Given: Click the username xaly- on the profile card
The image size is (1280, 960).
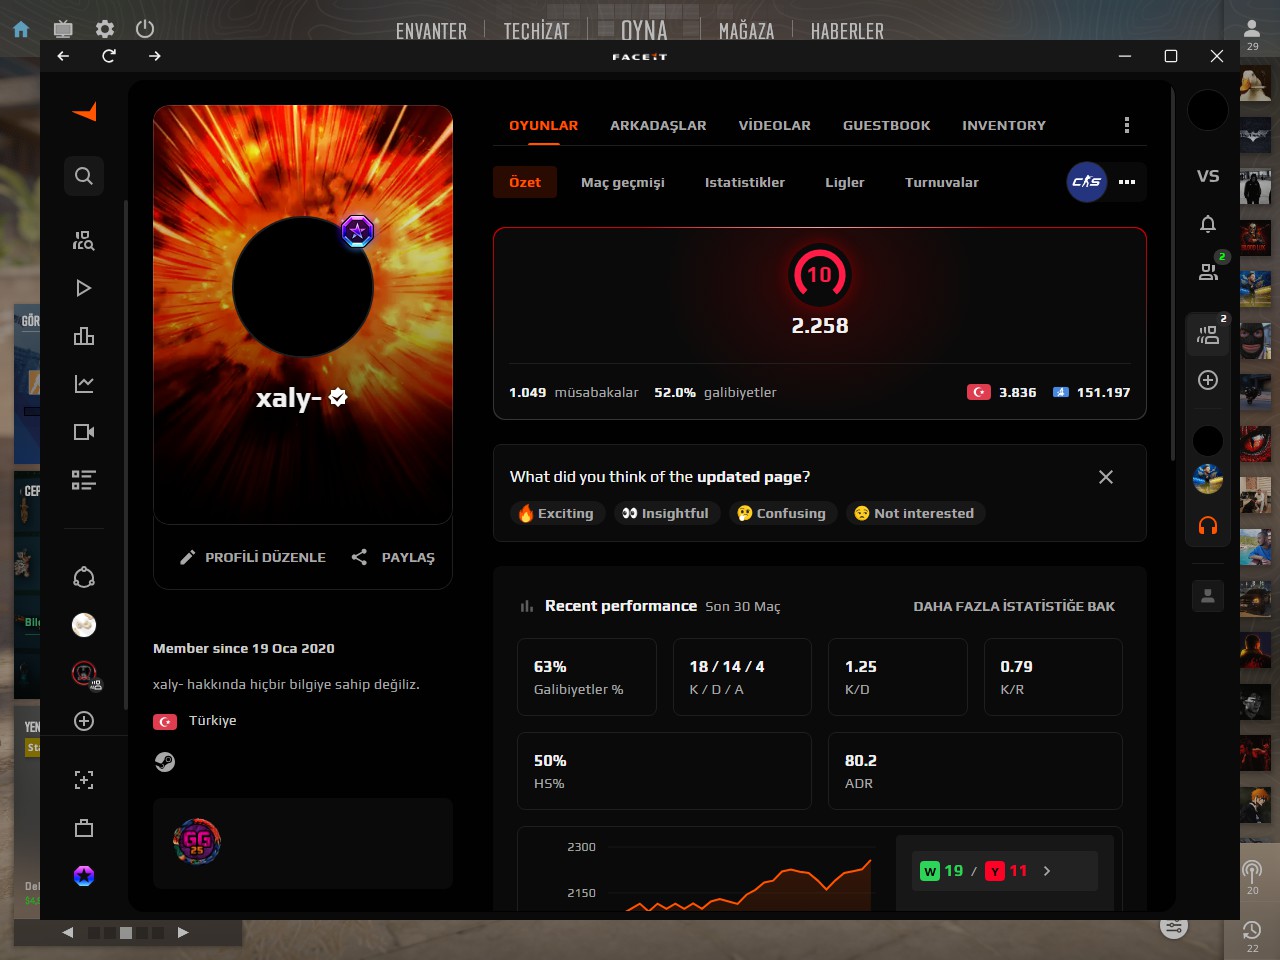Looking at the screenshot, I should pyautogui.click(x=289, y=398).
